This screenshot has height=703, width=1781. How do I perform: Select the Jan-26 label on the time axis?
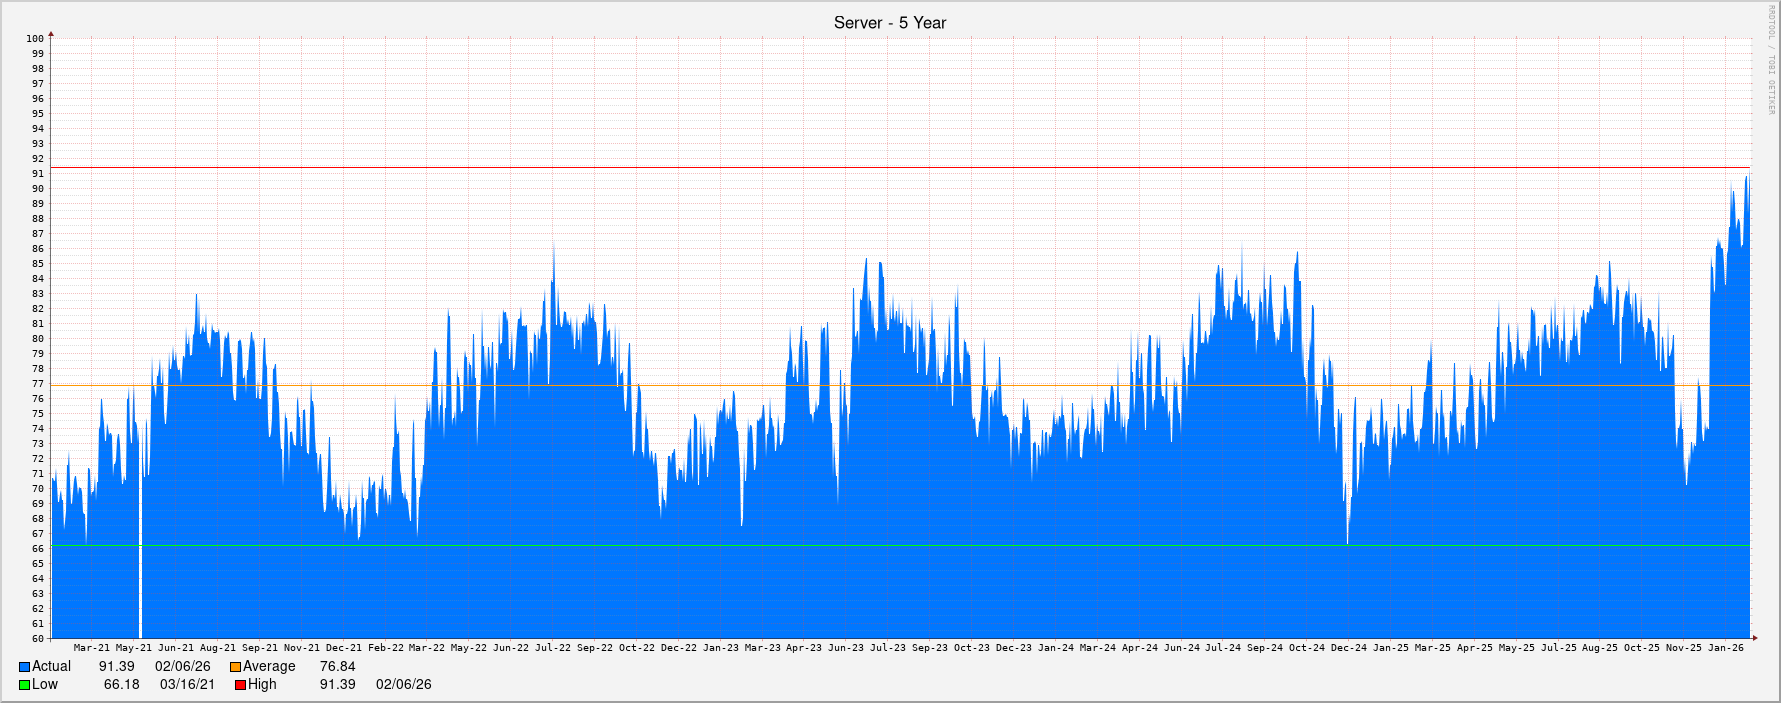pyautogui.click(x=1725, y=648)
